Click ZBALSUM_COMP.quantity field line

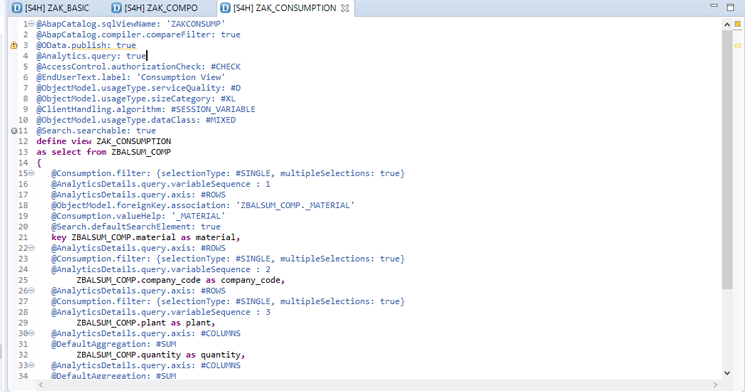161,355
